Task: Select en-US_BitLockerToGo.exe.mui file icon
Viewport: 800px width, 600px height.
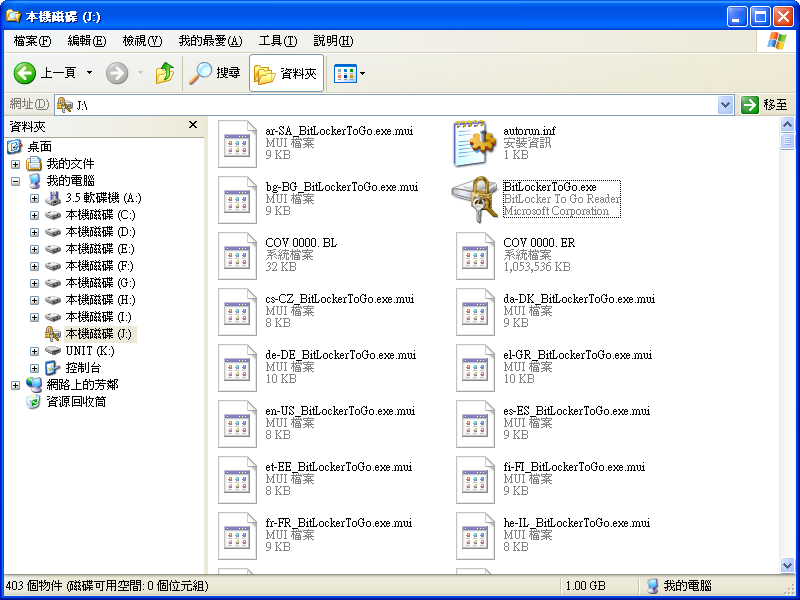Action: pos(237,424)
